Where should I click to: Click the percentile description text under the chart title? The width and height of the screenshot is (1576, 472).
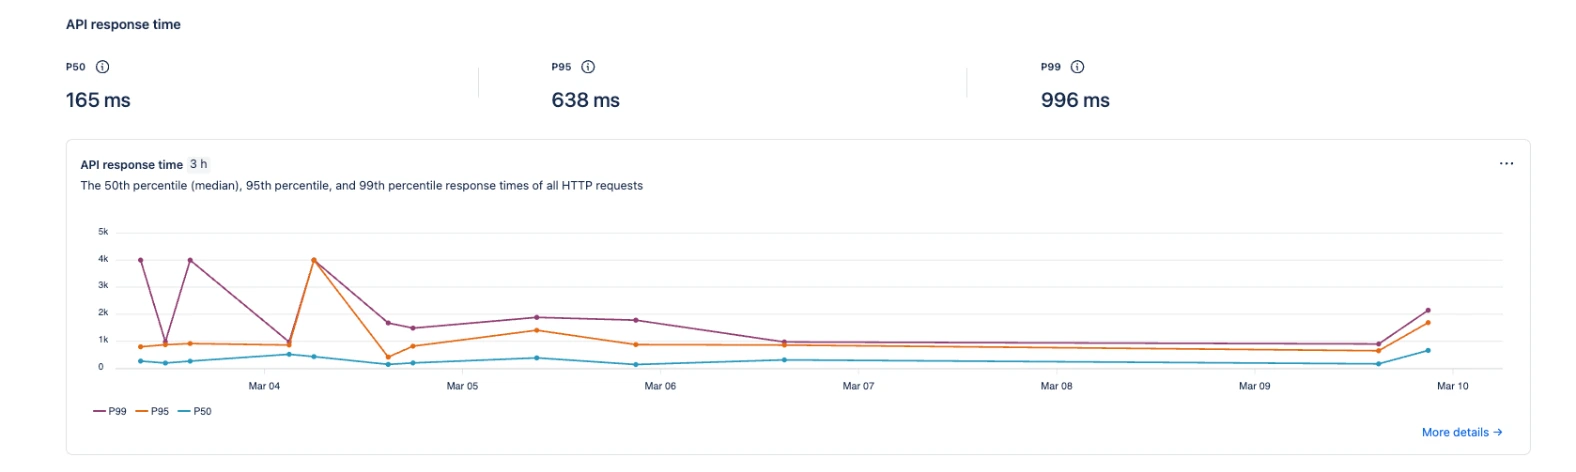click(361, 185)
